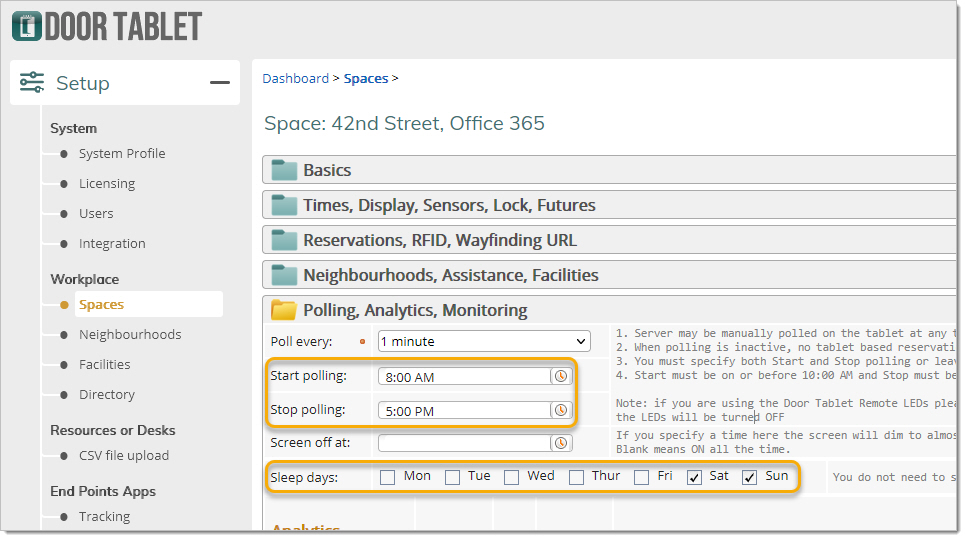This screenshot has height=539, width=965.
Task: Check the Fri sleep day checkbox
Action: 642,477
